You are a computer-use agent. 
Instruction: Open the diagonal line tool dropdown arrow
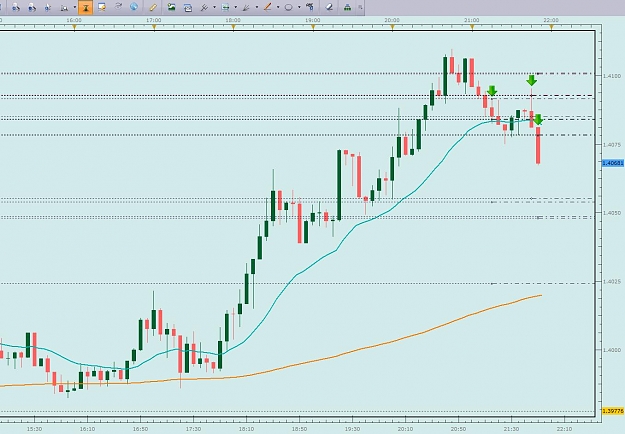click(x=214, y=7)
